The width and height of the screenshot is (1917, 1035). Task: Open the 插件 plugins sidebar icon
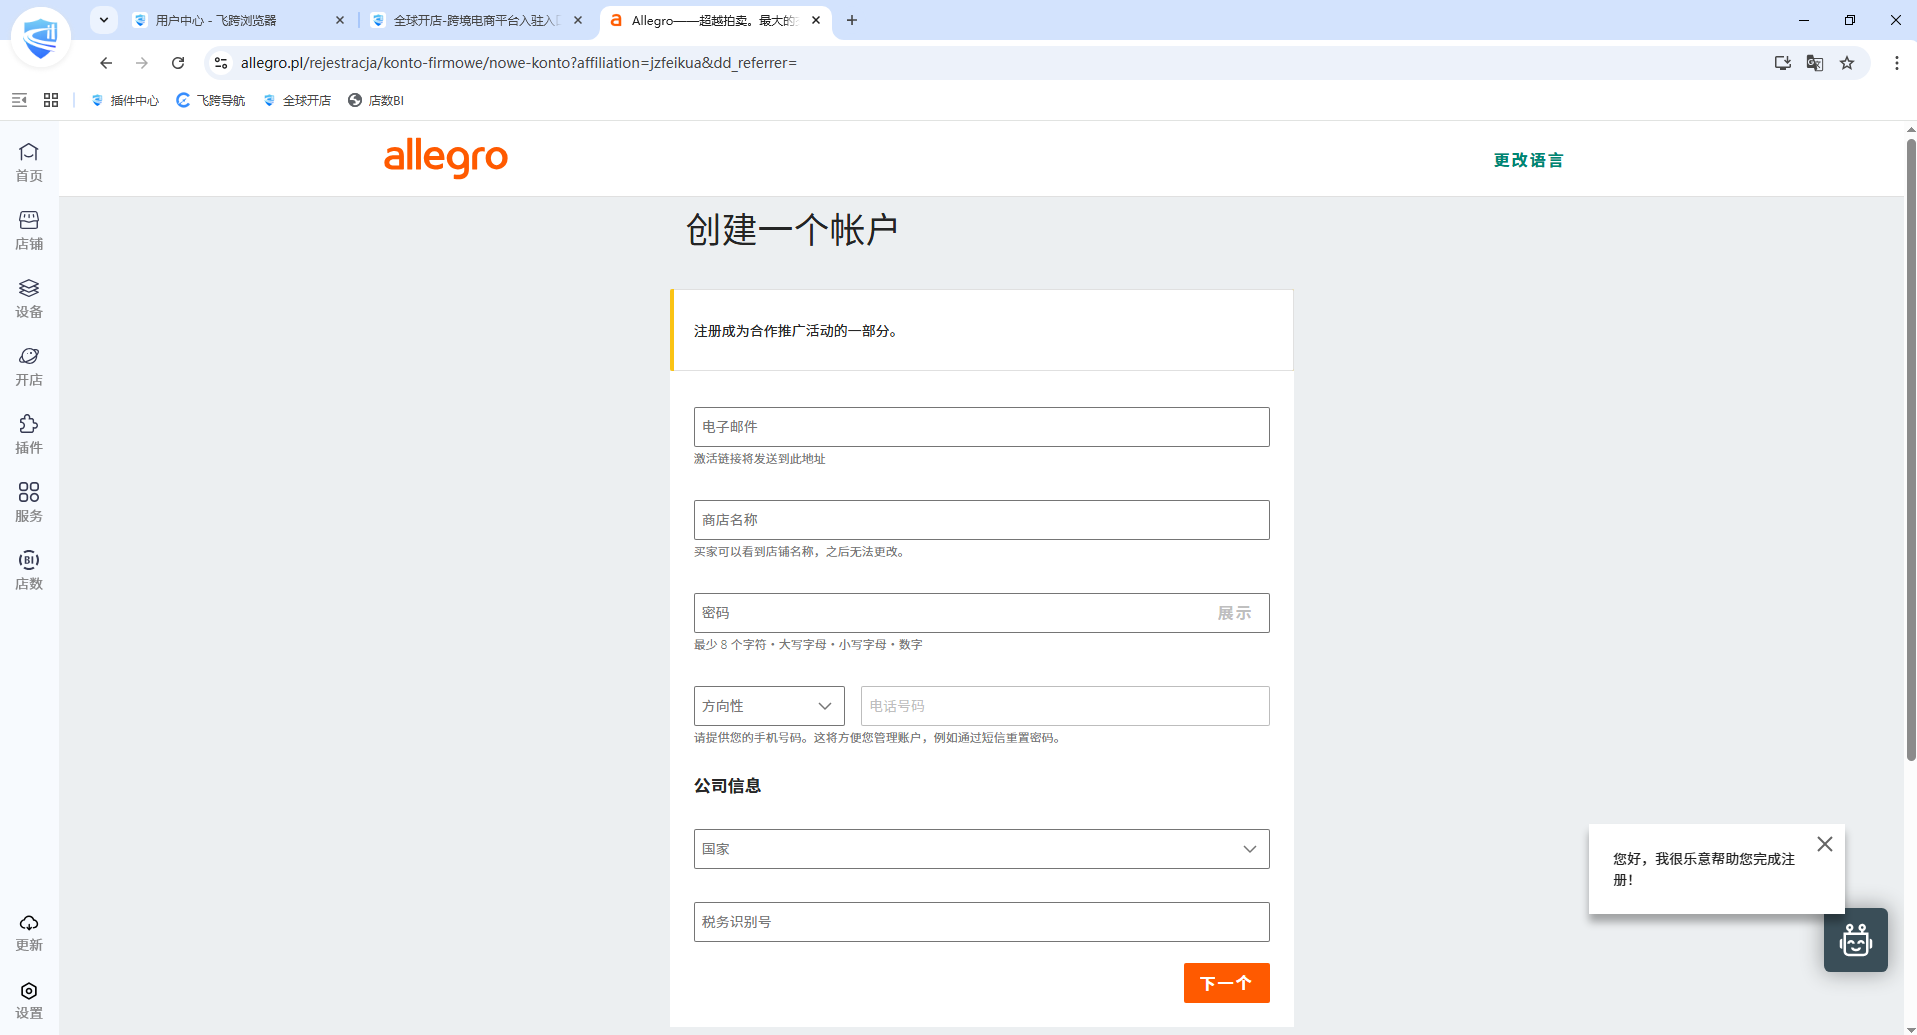pos(29,434)
